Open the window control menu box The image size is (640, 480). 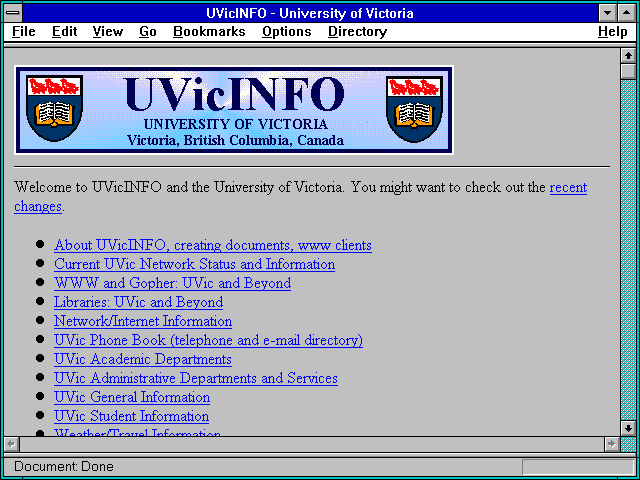13,13
